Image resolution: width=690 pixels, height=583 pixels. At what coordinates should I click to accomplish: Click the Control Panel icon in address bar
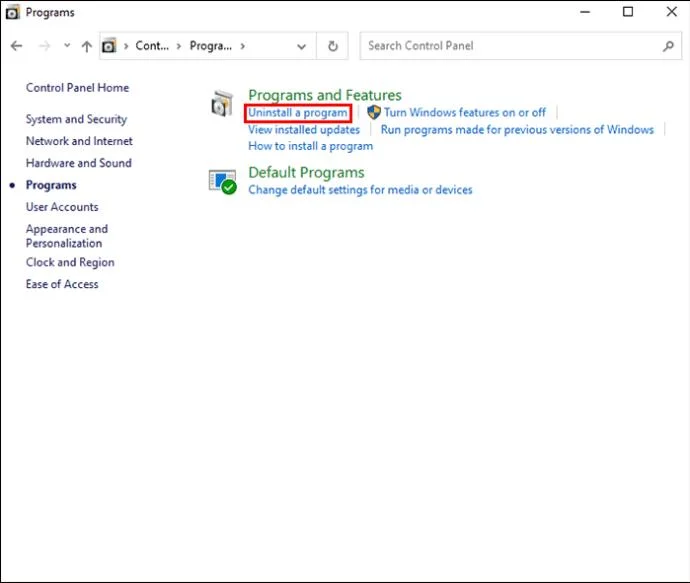109,46
